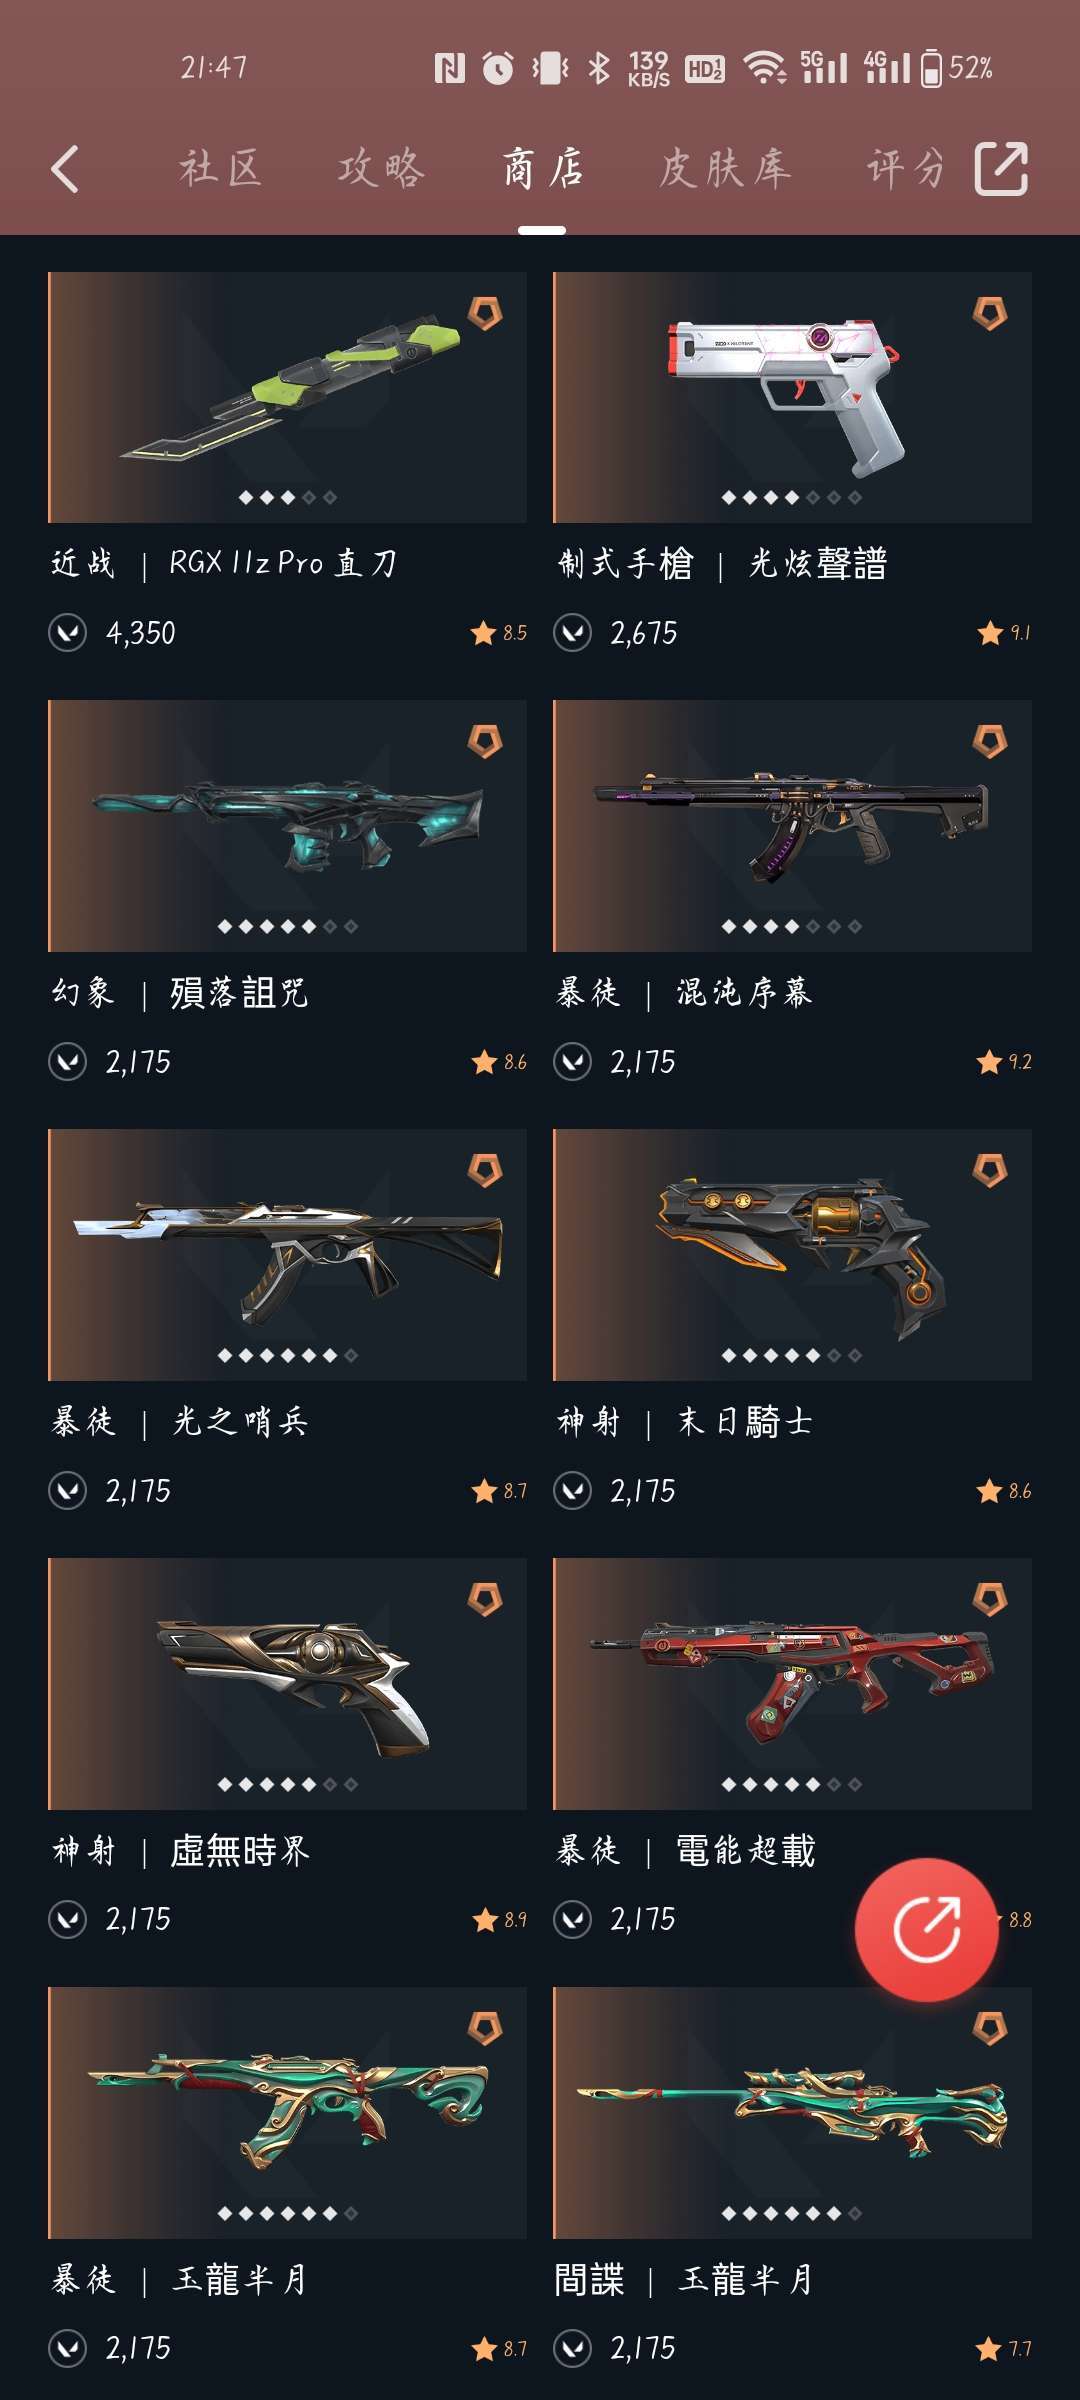Tap the tier badge on the 光炫聲譜 pistol card
Viewport: 1080px width, 2400px height.
[990, 313]
